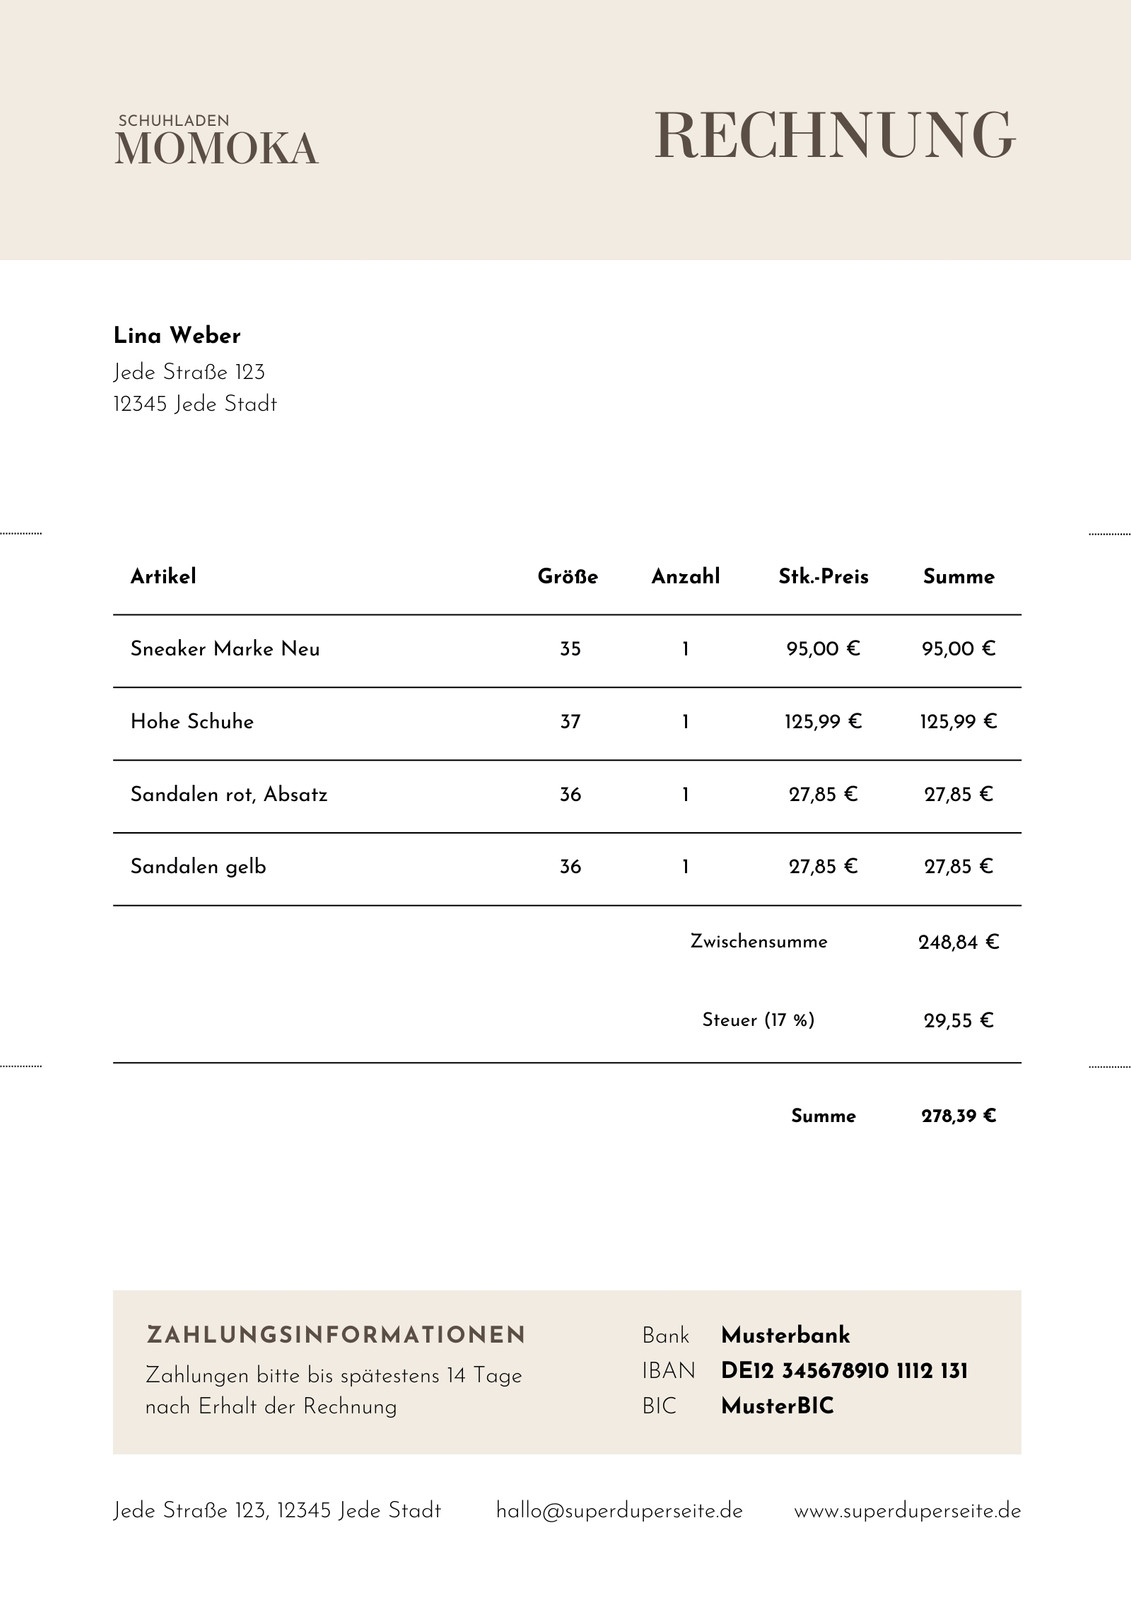The width and height of the screenshot is (1131, 1600).
Task: Select the Hohe Schuhe item
Action: (192, 721)
